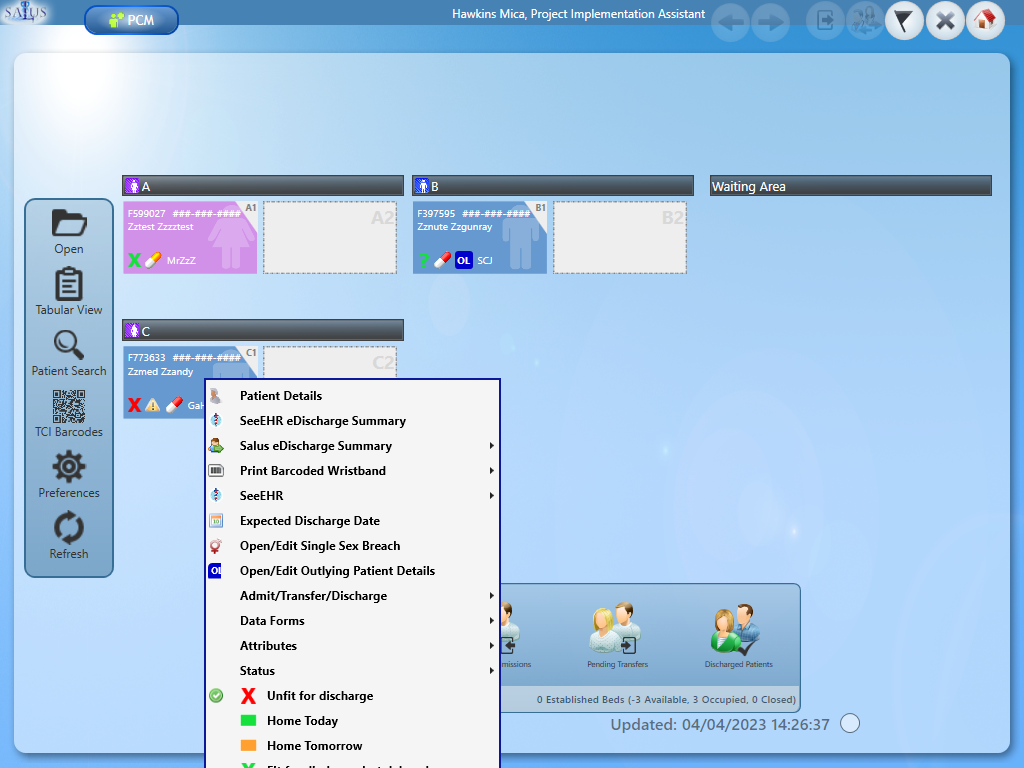Click the bay B header icon
The width and height of the screenshot is (1024, 768).
tap(423, 186)
